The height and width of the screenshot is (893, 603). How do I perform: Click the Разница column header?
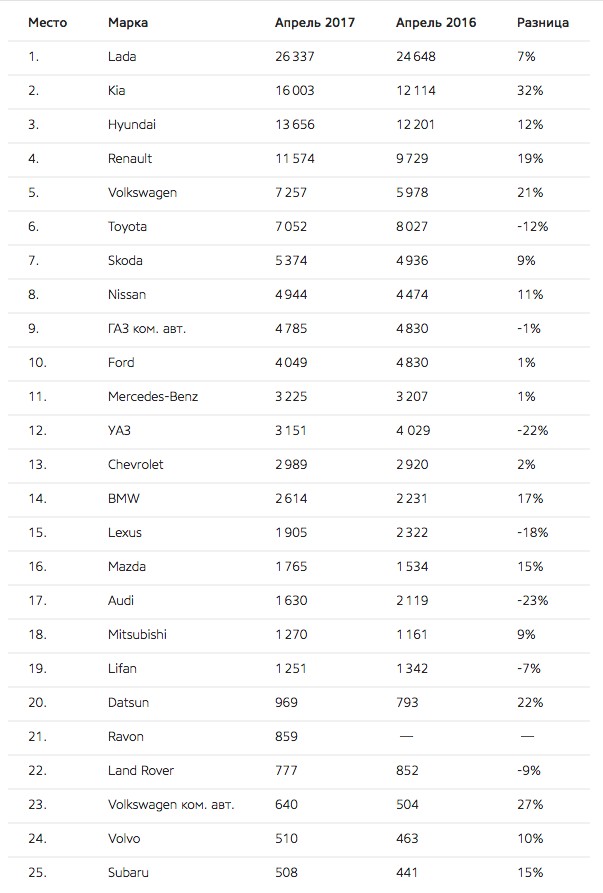click(x=543, y=23)
